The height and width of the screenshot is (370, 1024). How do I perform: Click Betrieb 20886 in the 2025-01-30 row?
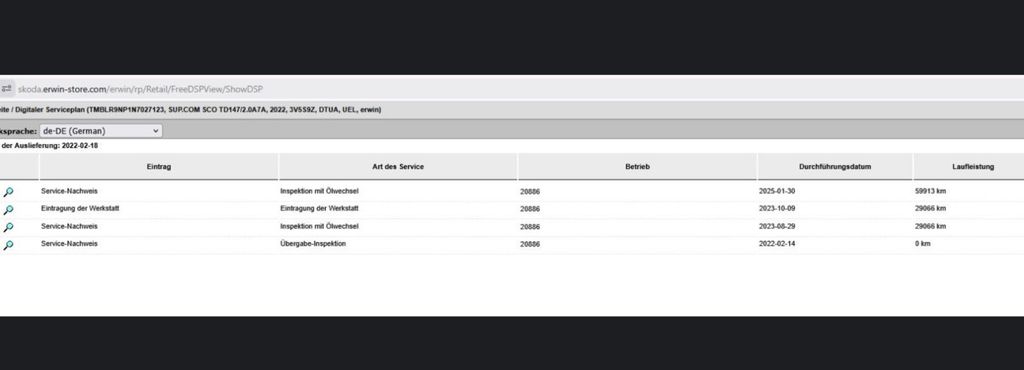pyautogui.click(x=530, y=192)
